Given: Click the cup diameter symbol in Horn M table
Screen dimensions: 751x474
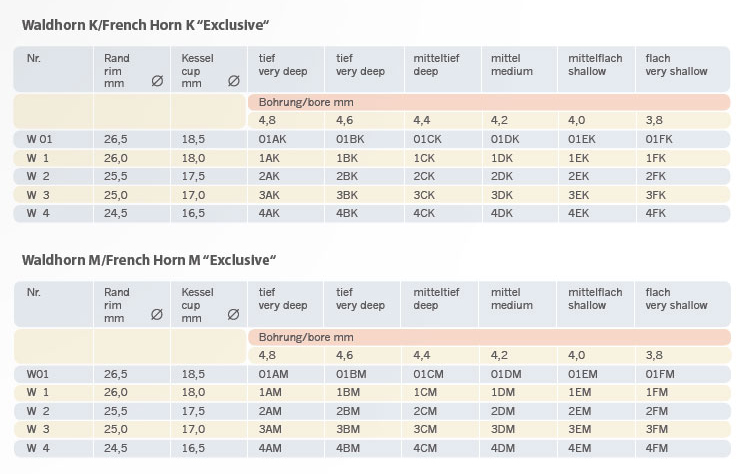Looking at the screenshot, I should click(x=233, y=315).
